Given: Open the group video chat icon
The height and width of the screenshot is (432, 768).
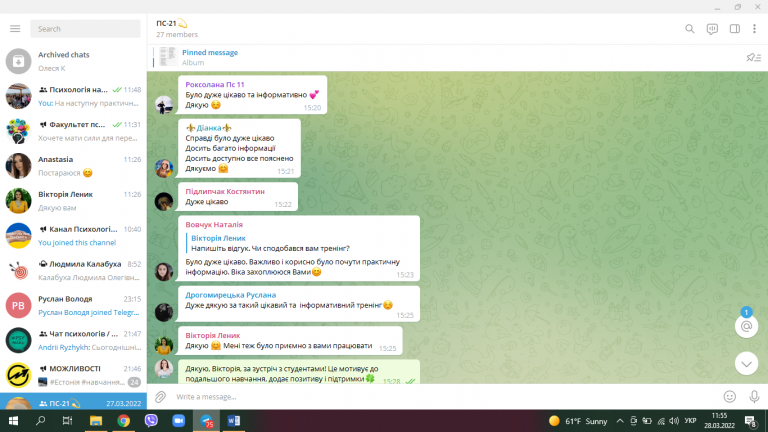Looking at the screenshot, I should tap(712, 29).
